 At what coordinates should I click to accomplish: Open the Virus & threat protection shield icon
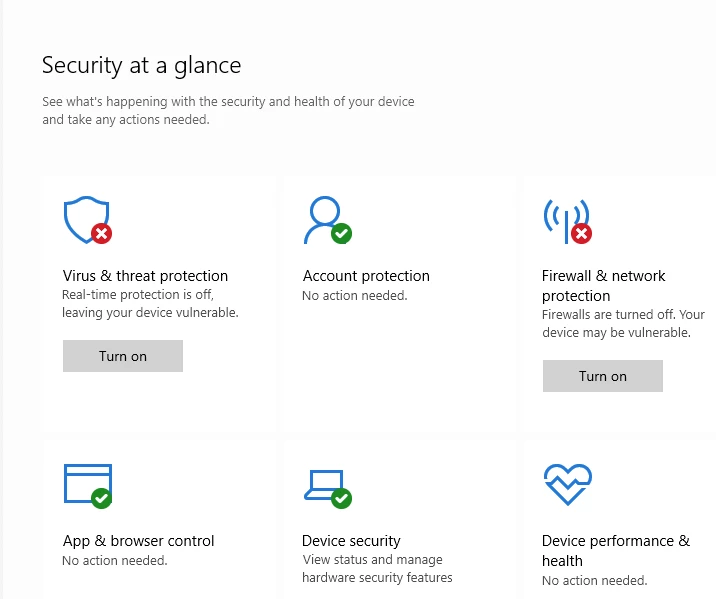pyautogui.click(x=87, y=220)
